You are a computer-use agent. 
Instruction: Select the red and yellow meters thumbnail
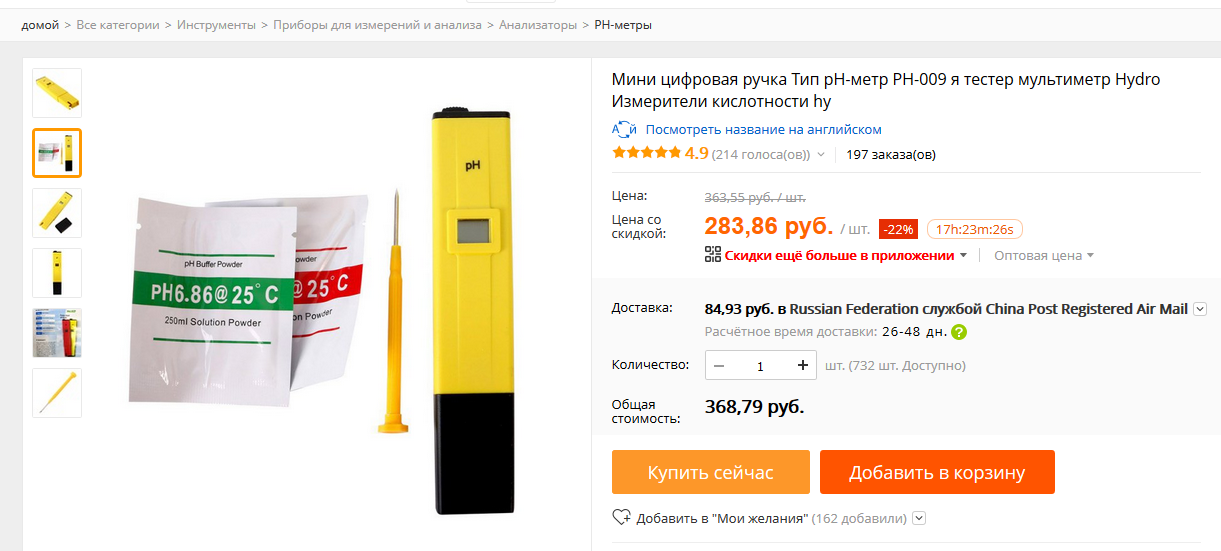tap(57, 333)
